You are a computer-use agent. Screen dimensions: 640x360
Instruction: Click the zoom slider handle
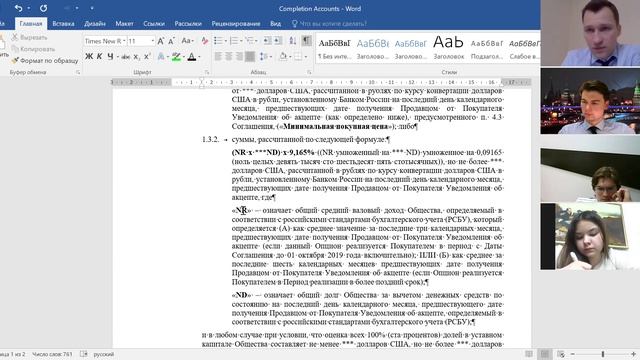click(602, 354)
